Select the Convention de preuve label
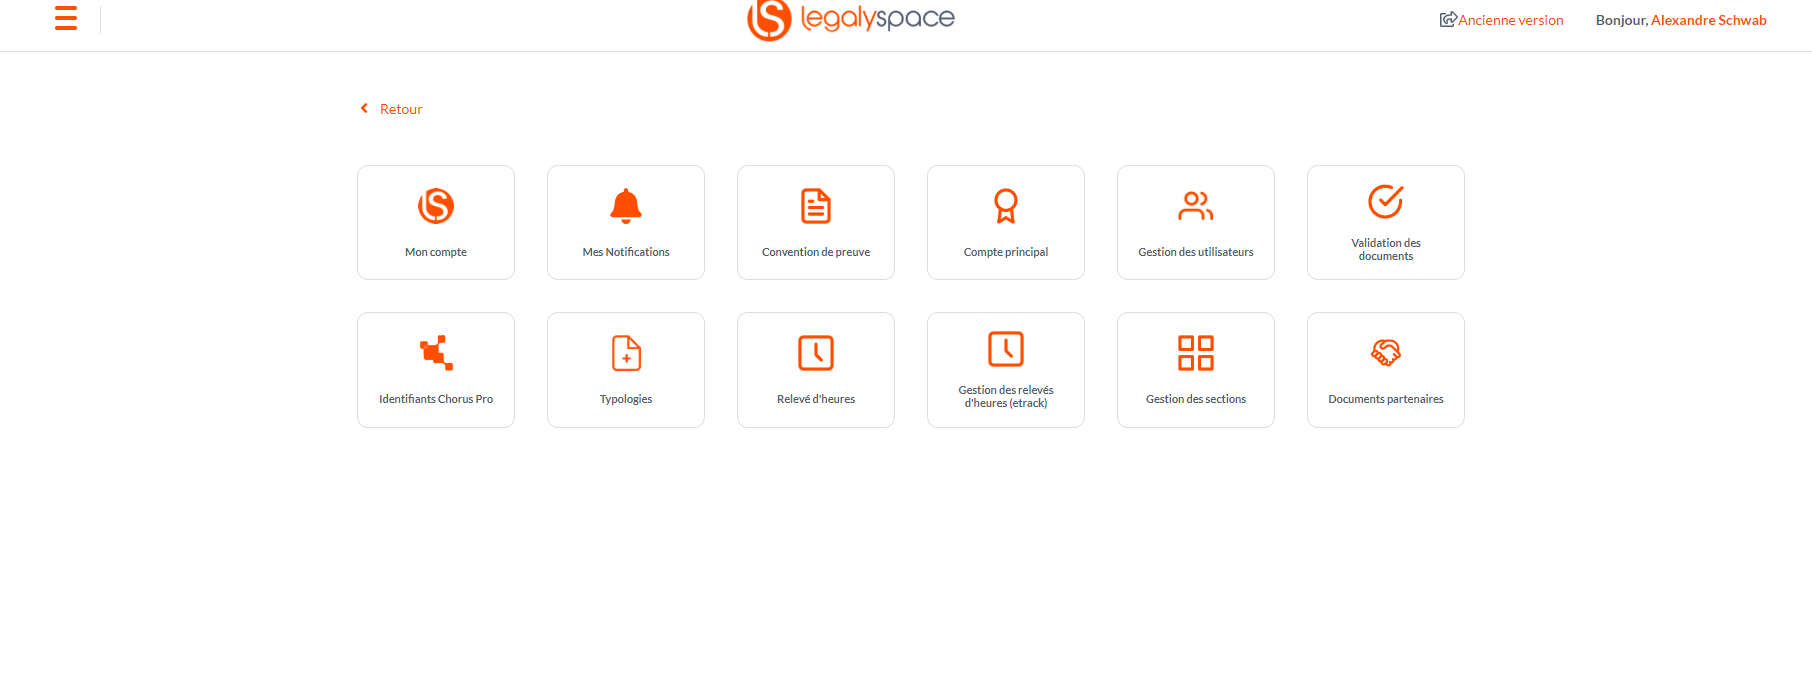Viewport: 1812px width, 693px height. point(816,252)
